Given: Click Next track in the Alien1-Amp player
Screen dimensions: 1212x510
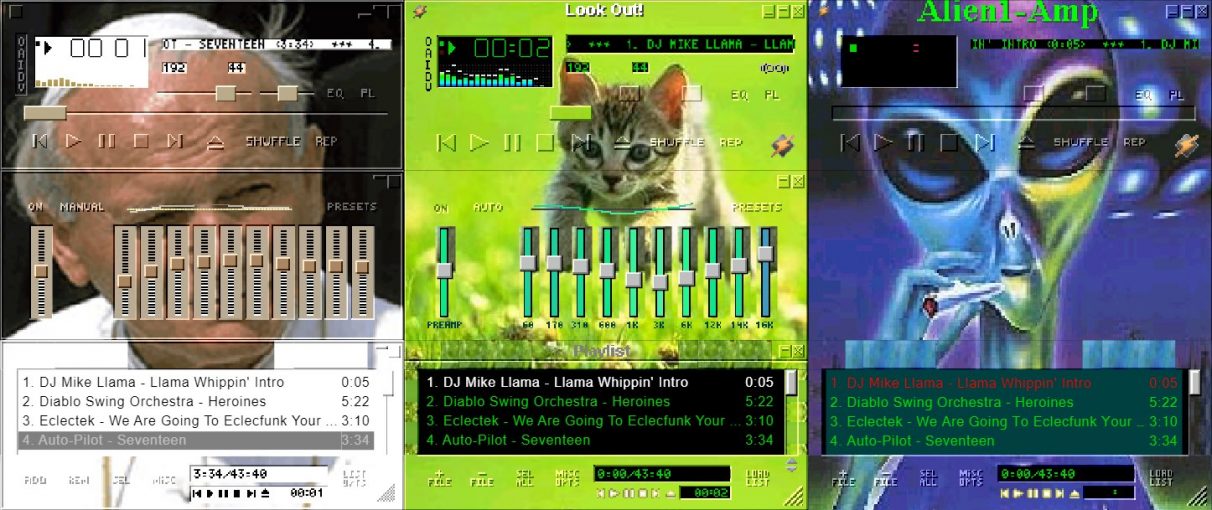Looking at the screenshot, I should pyautogui.click(x=983, y=142).
